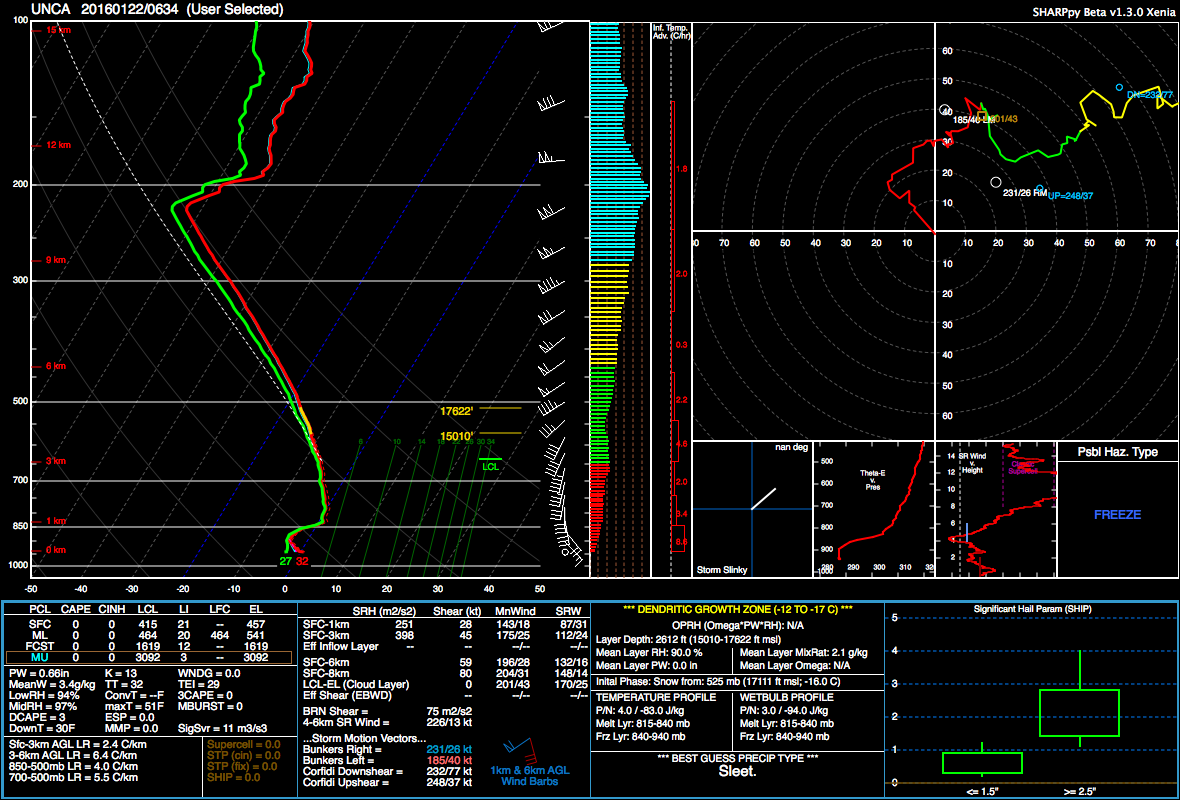Click the Eff Inflow Layer row label
Viewport: 1180px width, 800px height.
[342, 646]
